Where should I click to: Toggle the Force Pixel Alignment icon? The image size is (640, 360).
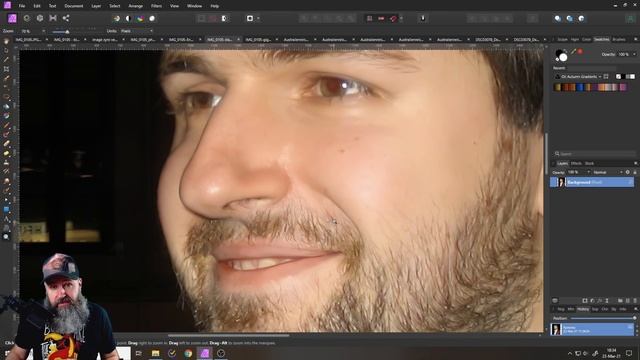[369, 18]
